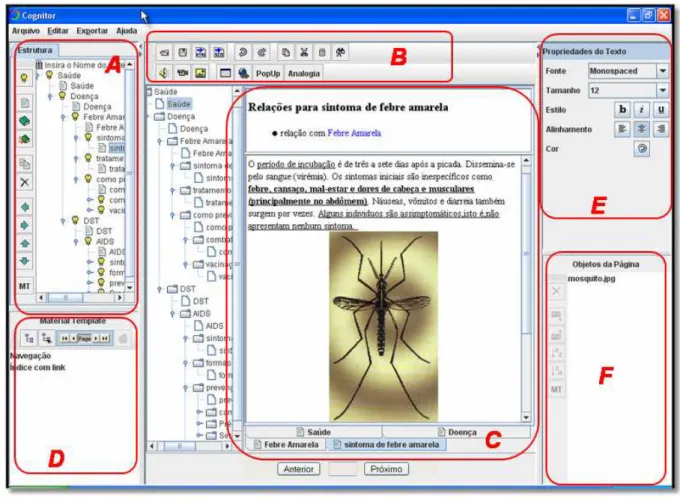Toggle bold text style button
The width and height of the screenshot is (680, 502).
pyautogui.click(x=623, y=110)
